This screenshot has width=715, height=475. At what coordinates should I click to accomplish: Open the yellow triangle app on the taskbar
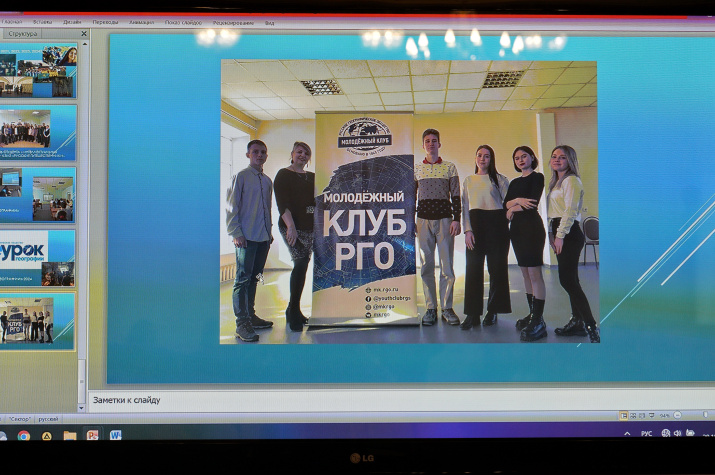tap(47, 436)
